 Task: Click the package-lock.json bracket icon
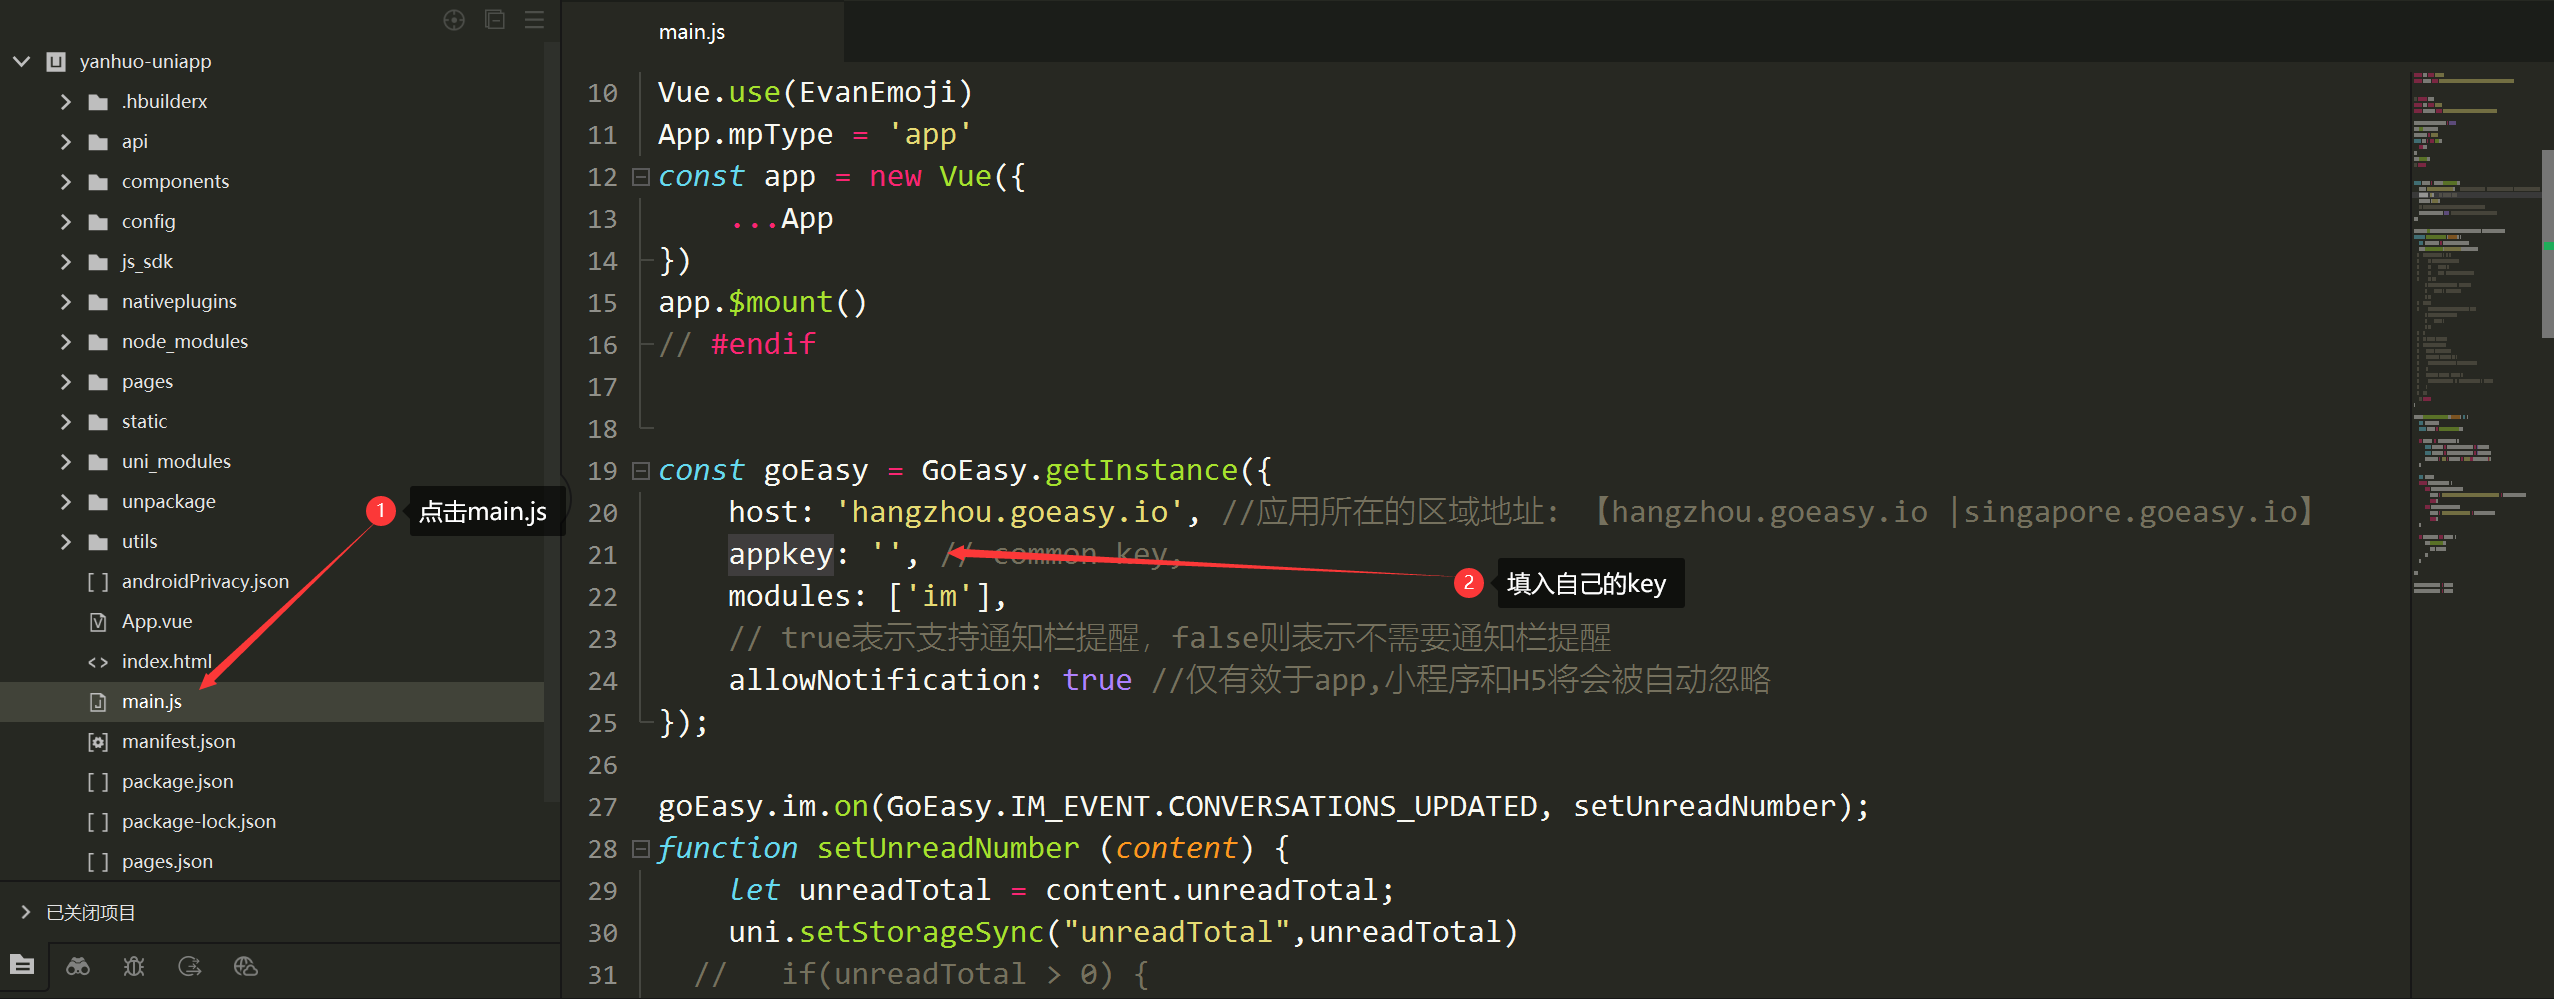pyautogui.click(x=98, y=822)
